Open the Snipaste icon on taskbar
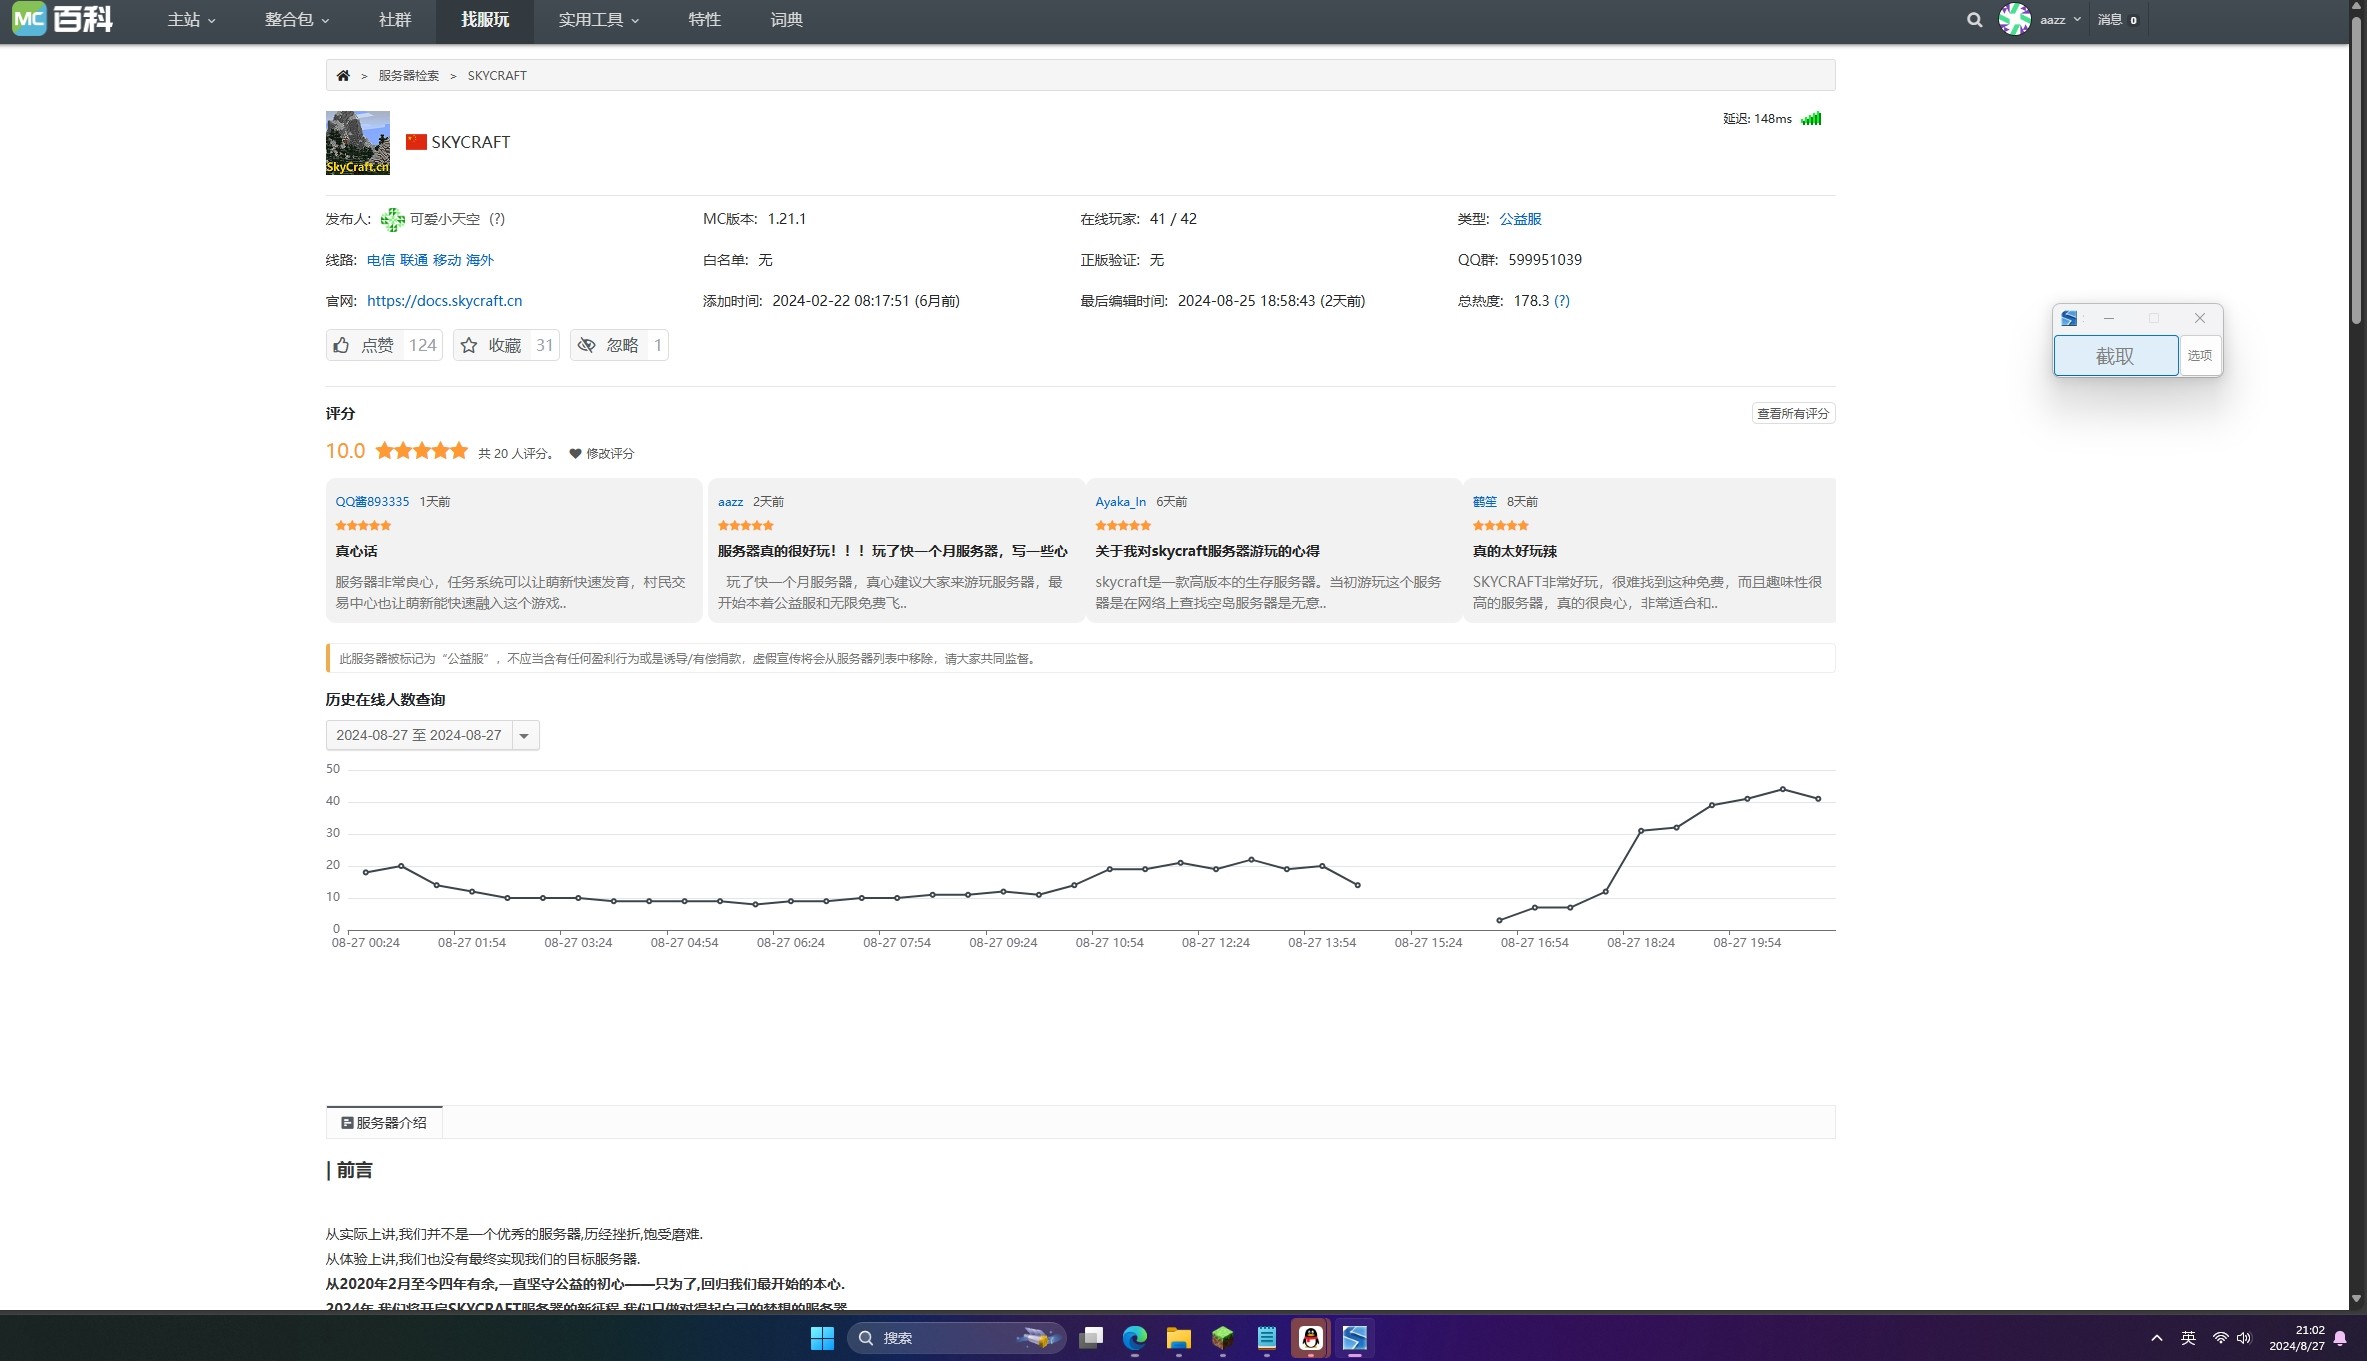 point(1355,1338)
